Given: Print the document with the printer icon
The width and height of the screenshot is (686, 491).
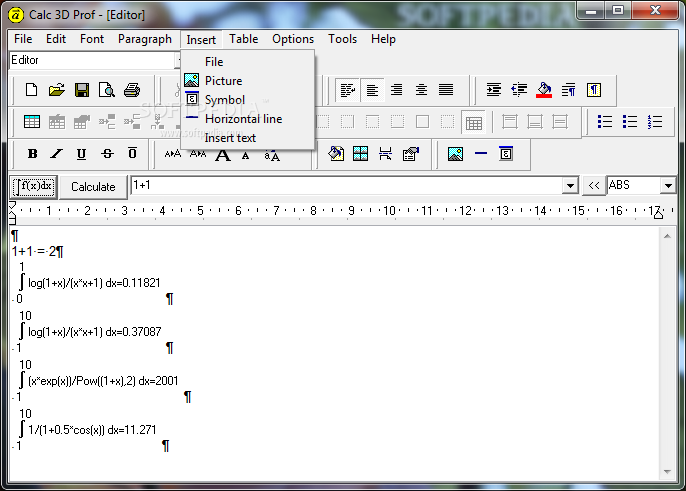Looking at the screenshot, I should (132, 90).
